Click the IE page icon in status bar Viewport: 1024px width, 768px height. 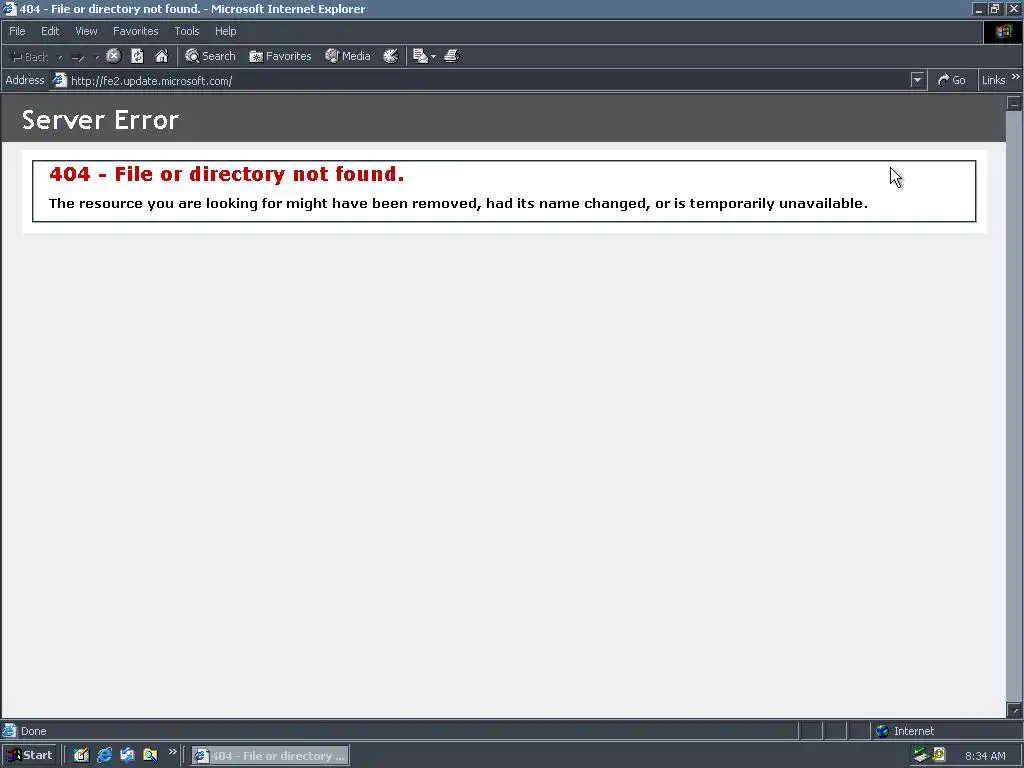(9, 731)
